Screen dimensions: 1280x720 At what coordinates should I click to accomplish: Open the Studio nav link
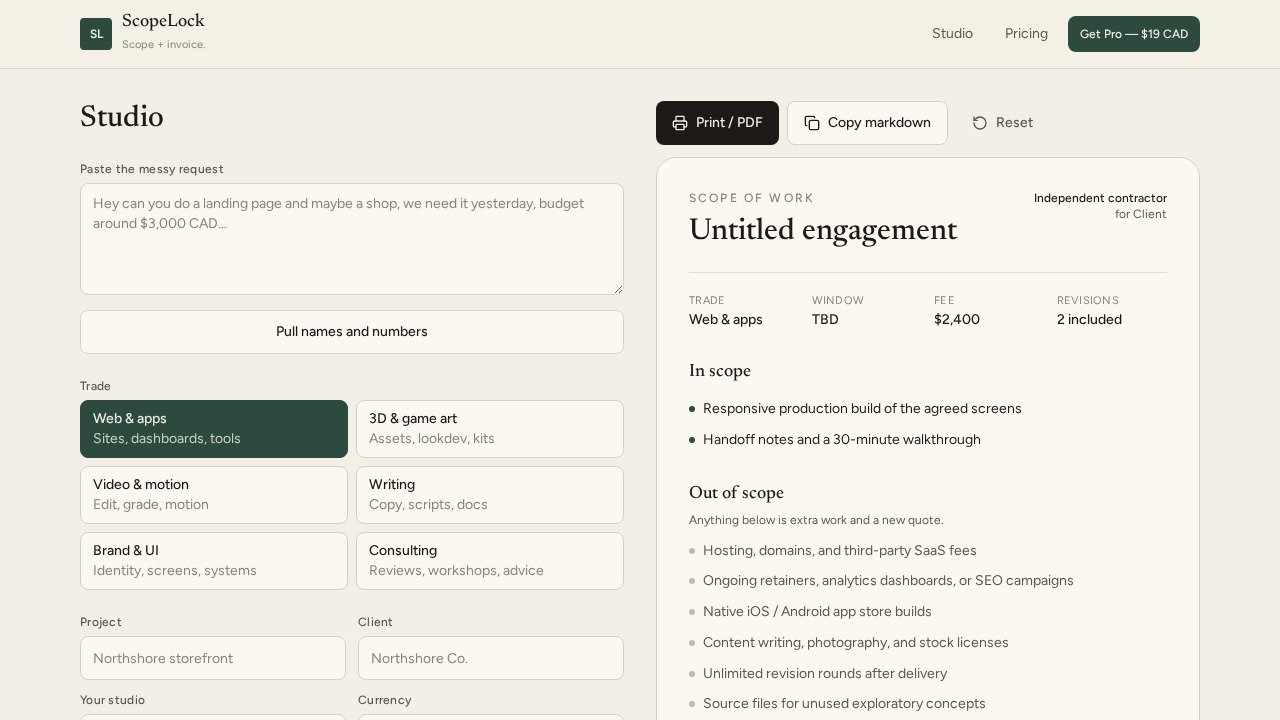[x=952, y=34]
